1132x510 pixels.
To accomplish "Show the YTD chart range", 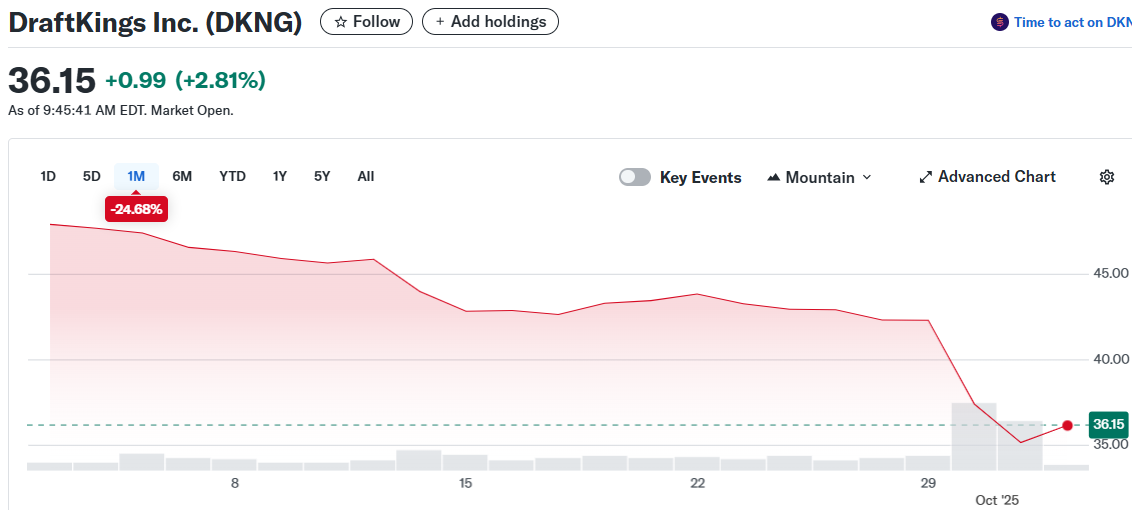I will point(232,176).
